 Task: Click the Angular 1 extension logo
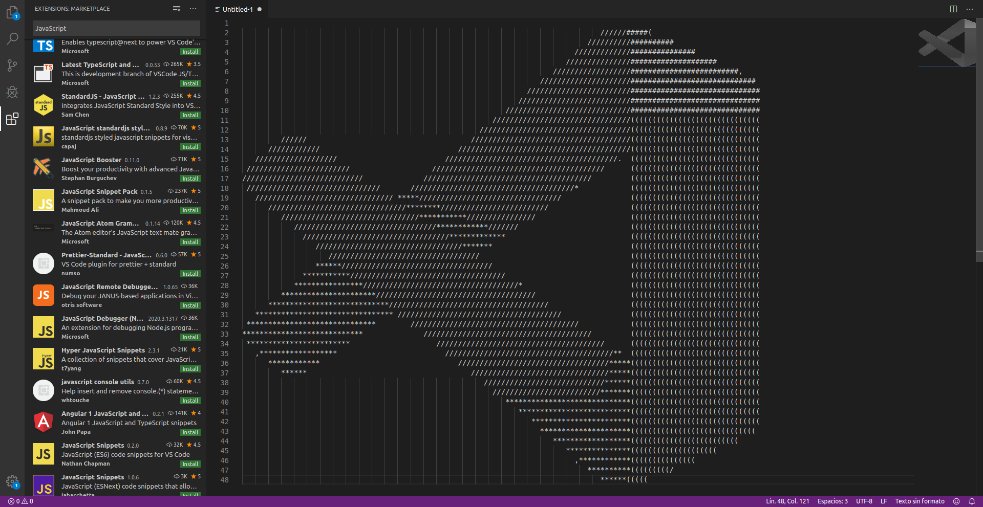tap(43, 422)
